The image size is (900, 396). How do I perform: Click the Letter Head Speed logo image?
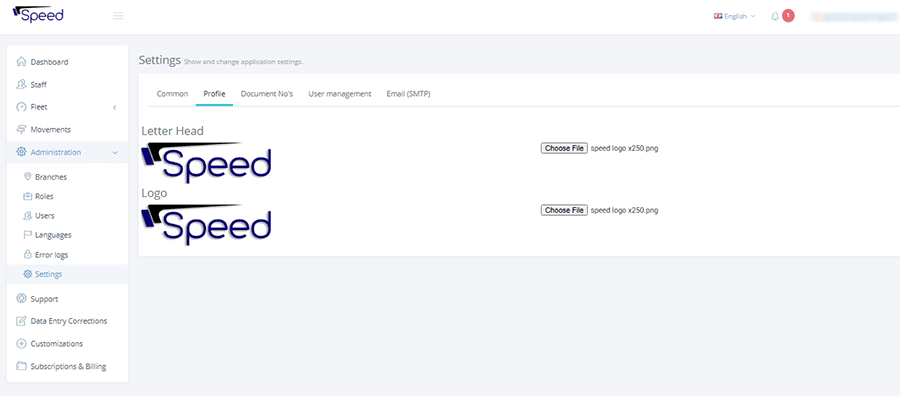[206, 162]
